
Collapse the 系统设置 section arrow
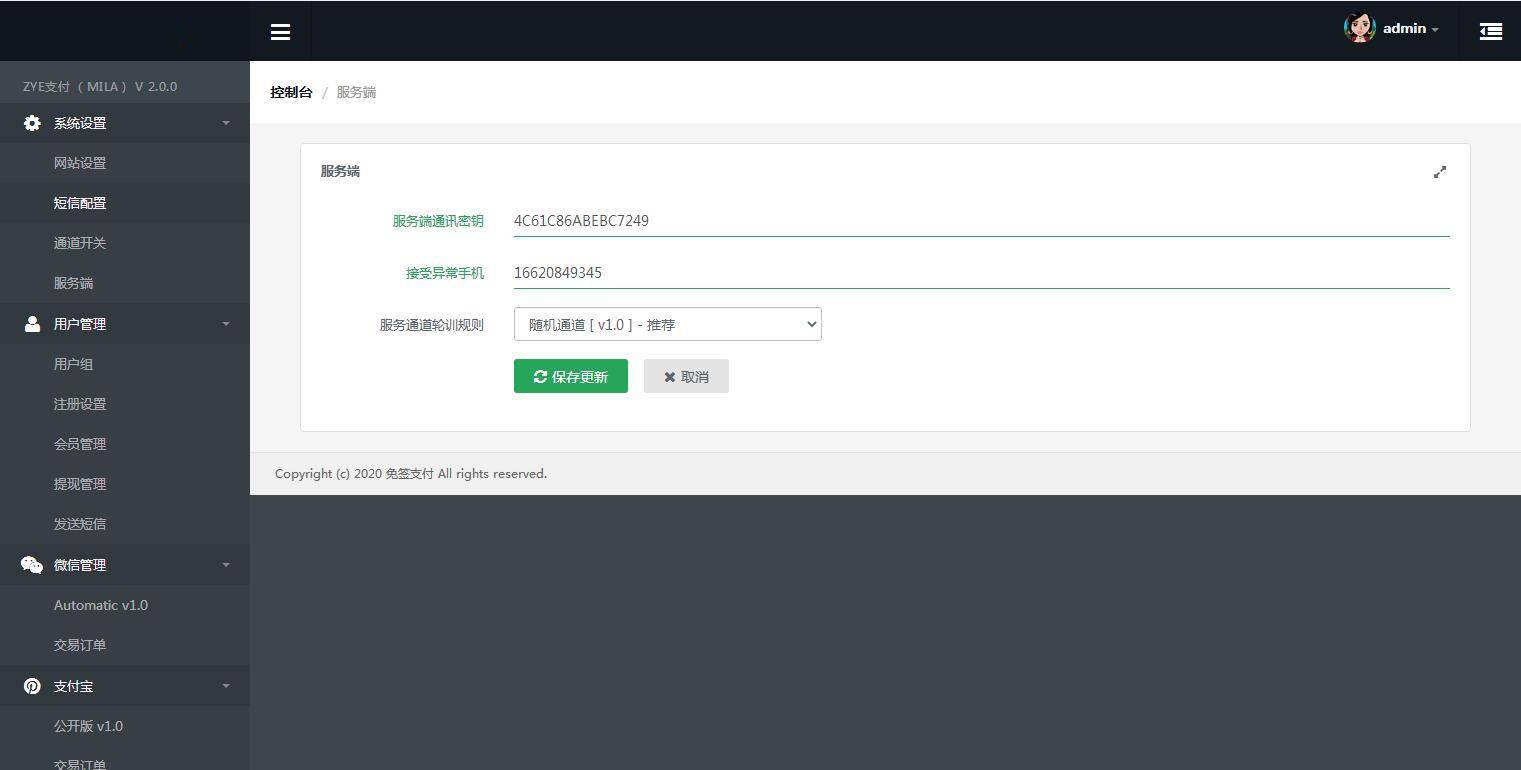[226, 123]
